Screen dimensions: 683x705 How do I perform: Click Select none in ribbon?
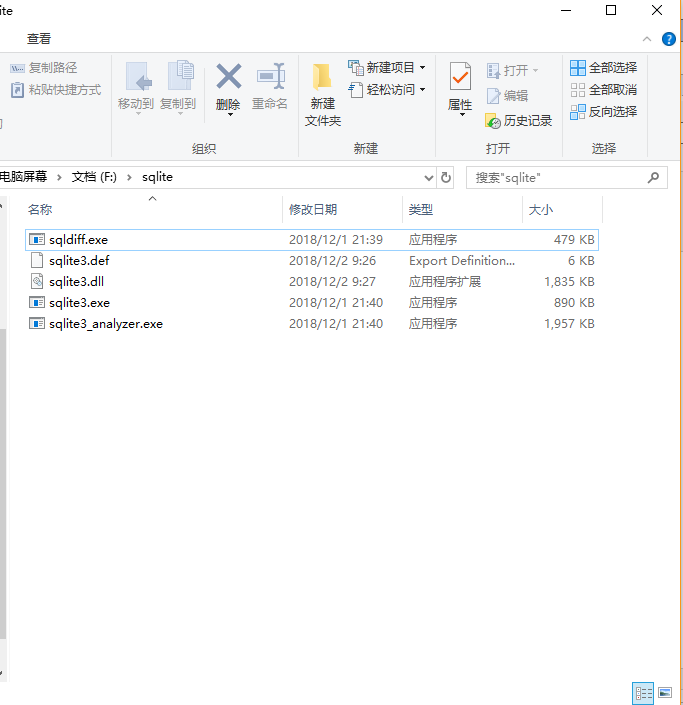pos(603,90)
